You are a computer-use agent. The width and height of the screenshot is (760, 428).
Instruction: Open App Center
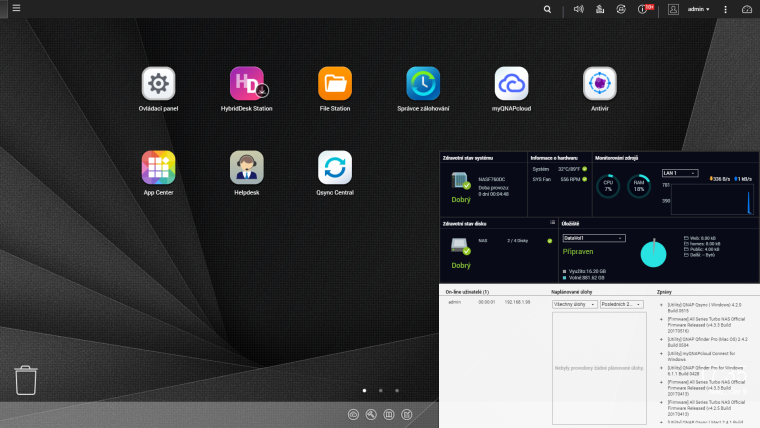[158, 173]
